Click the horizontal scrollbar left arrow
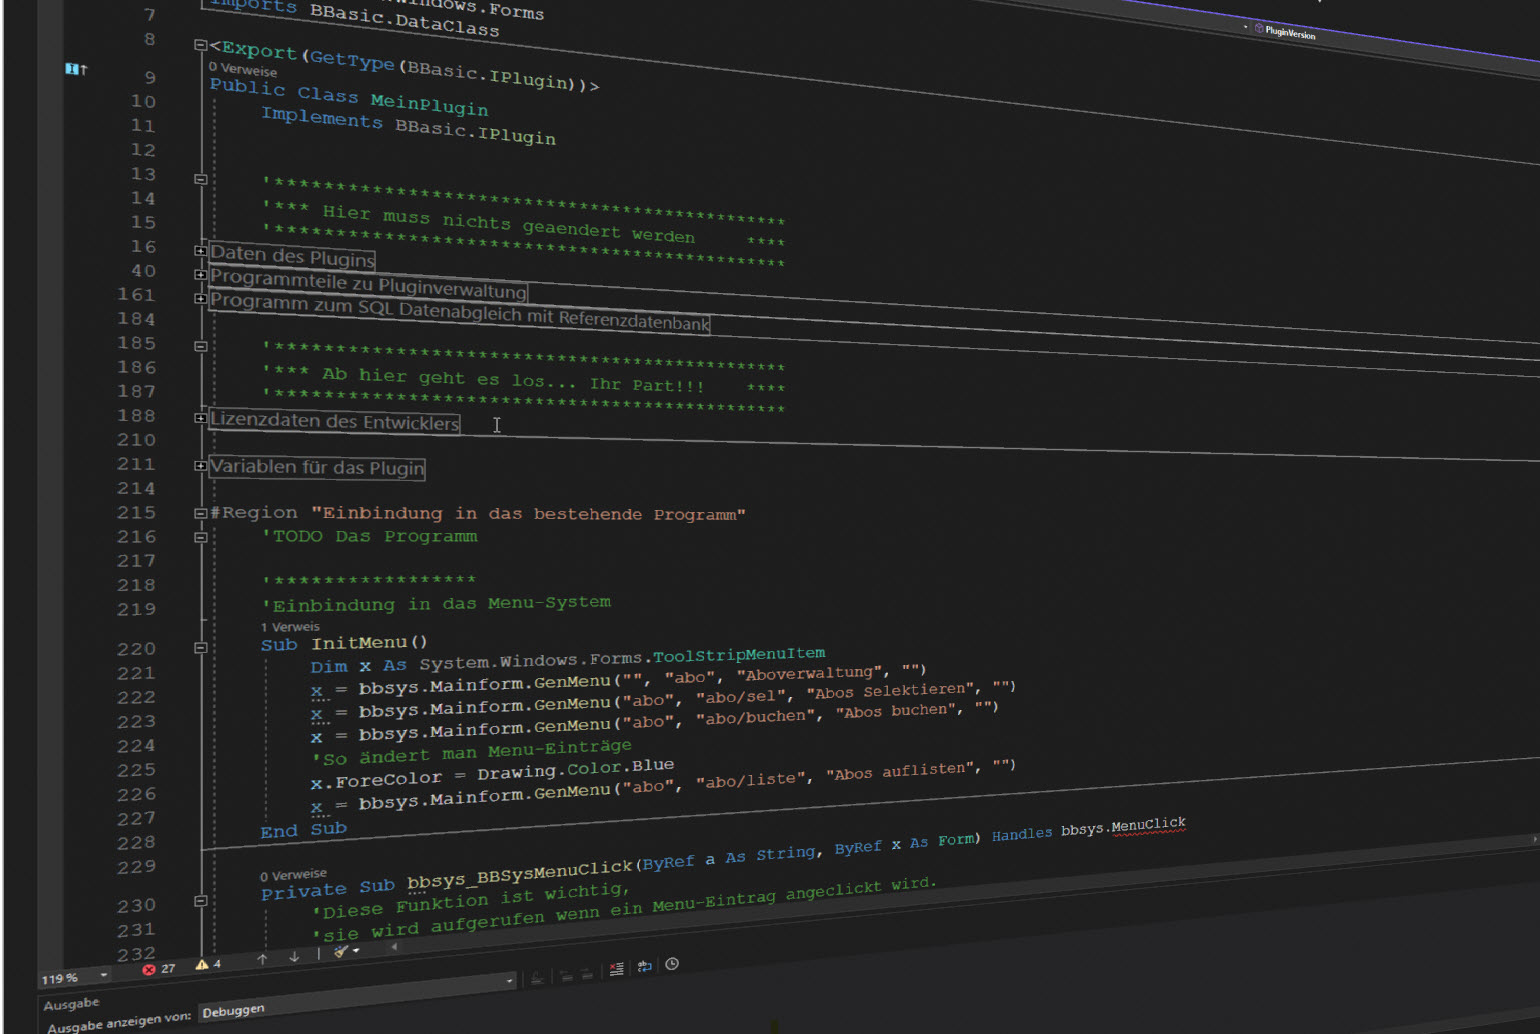The image size is (1540, 1034). tap(394, 946)
